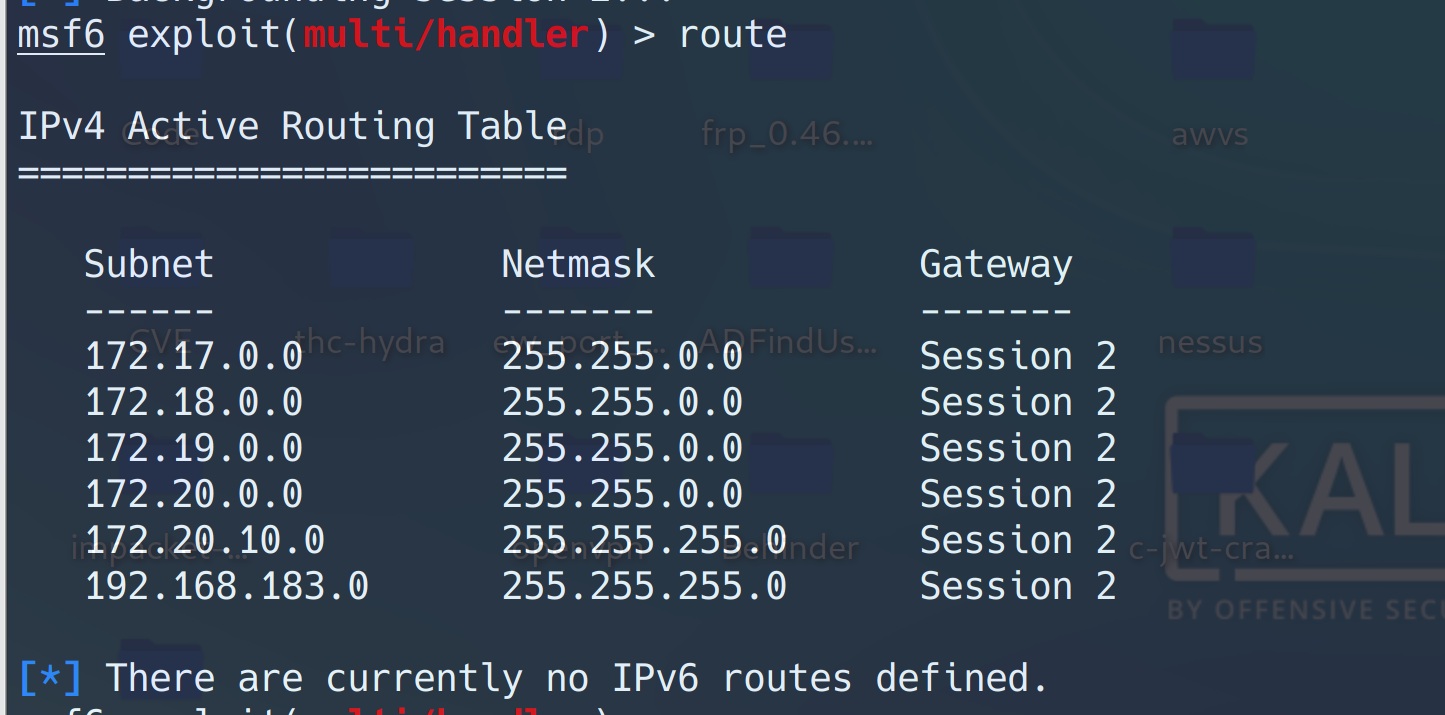The width and height of the screenshot is (1445, 715).
Task: Click Session 2 gateway for 172.19.0.0
Action: pyautogui.click(x=1017, y=448)
